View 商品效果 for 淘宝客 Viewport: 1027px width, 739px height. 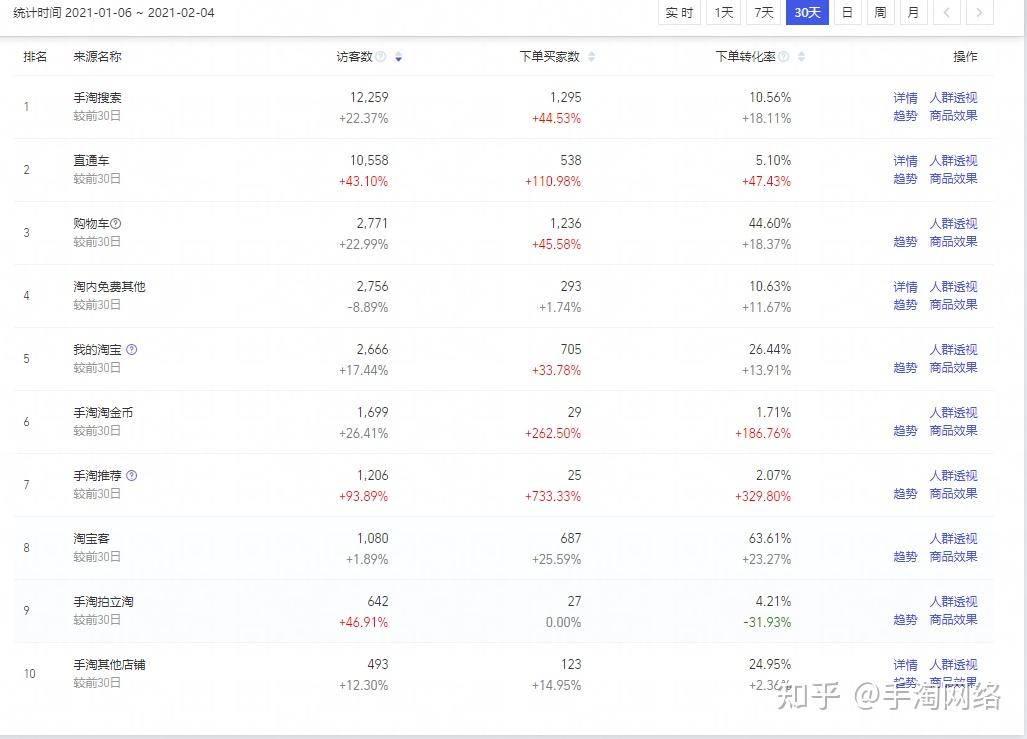click(x=953, y=556)
